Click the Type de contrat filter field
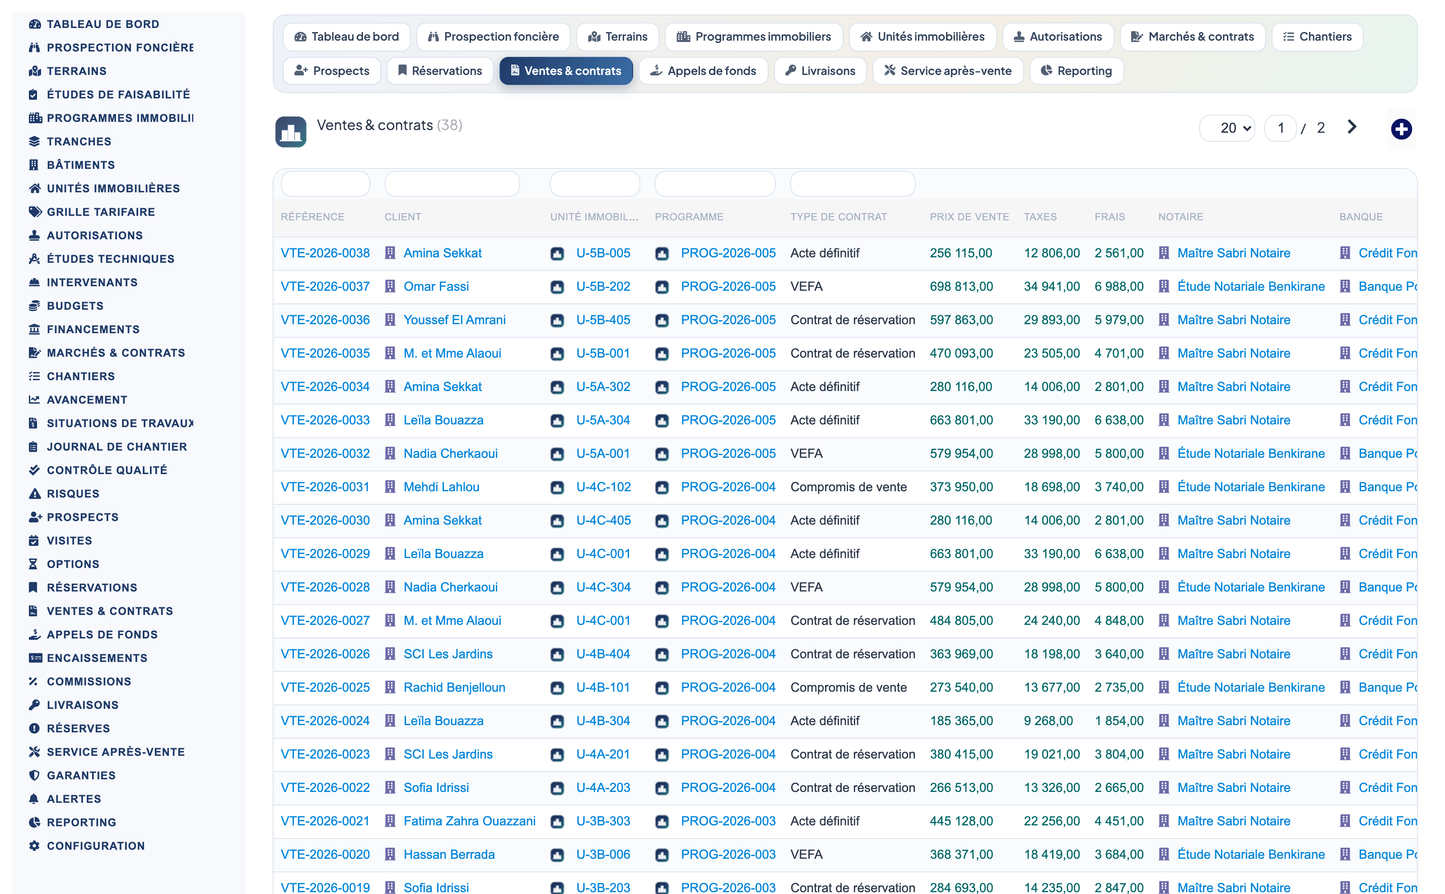This screenshot has width=1445, height=894. [x=853, y=184]
